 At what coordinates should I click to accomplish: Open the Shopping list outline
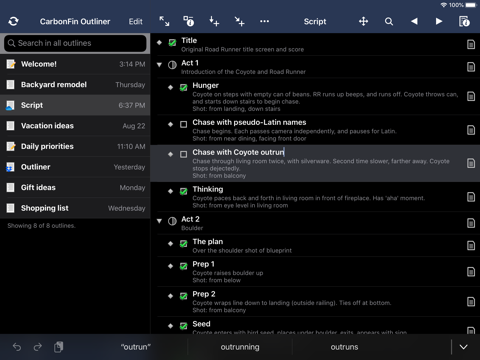point(75,208)
